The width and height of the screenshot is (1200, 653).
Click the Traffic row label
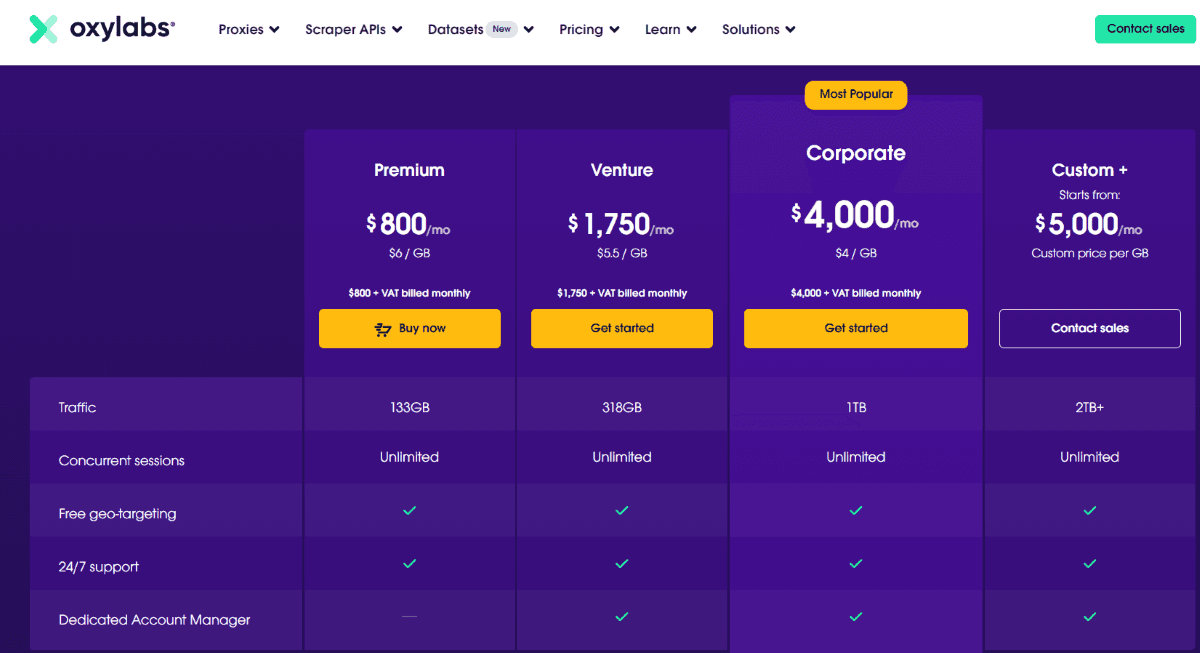[x=78, y=407]
